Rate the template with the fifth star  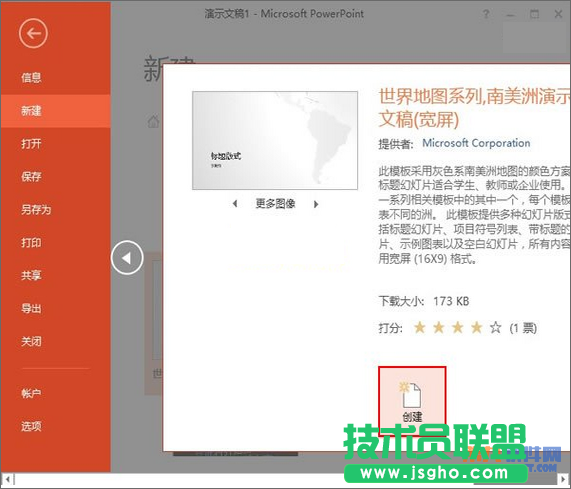pyautogui.click(x=495, y=328)
